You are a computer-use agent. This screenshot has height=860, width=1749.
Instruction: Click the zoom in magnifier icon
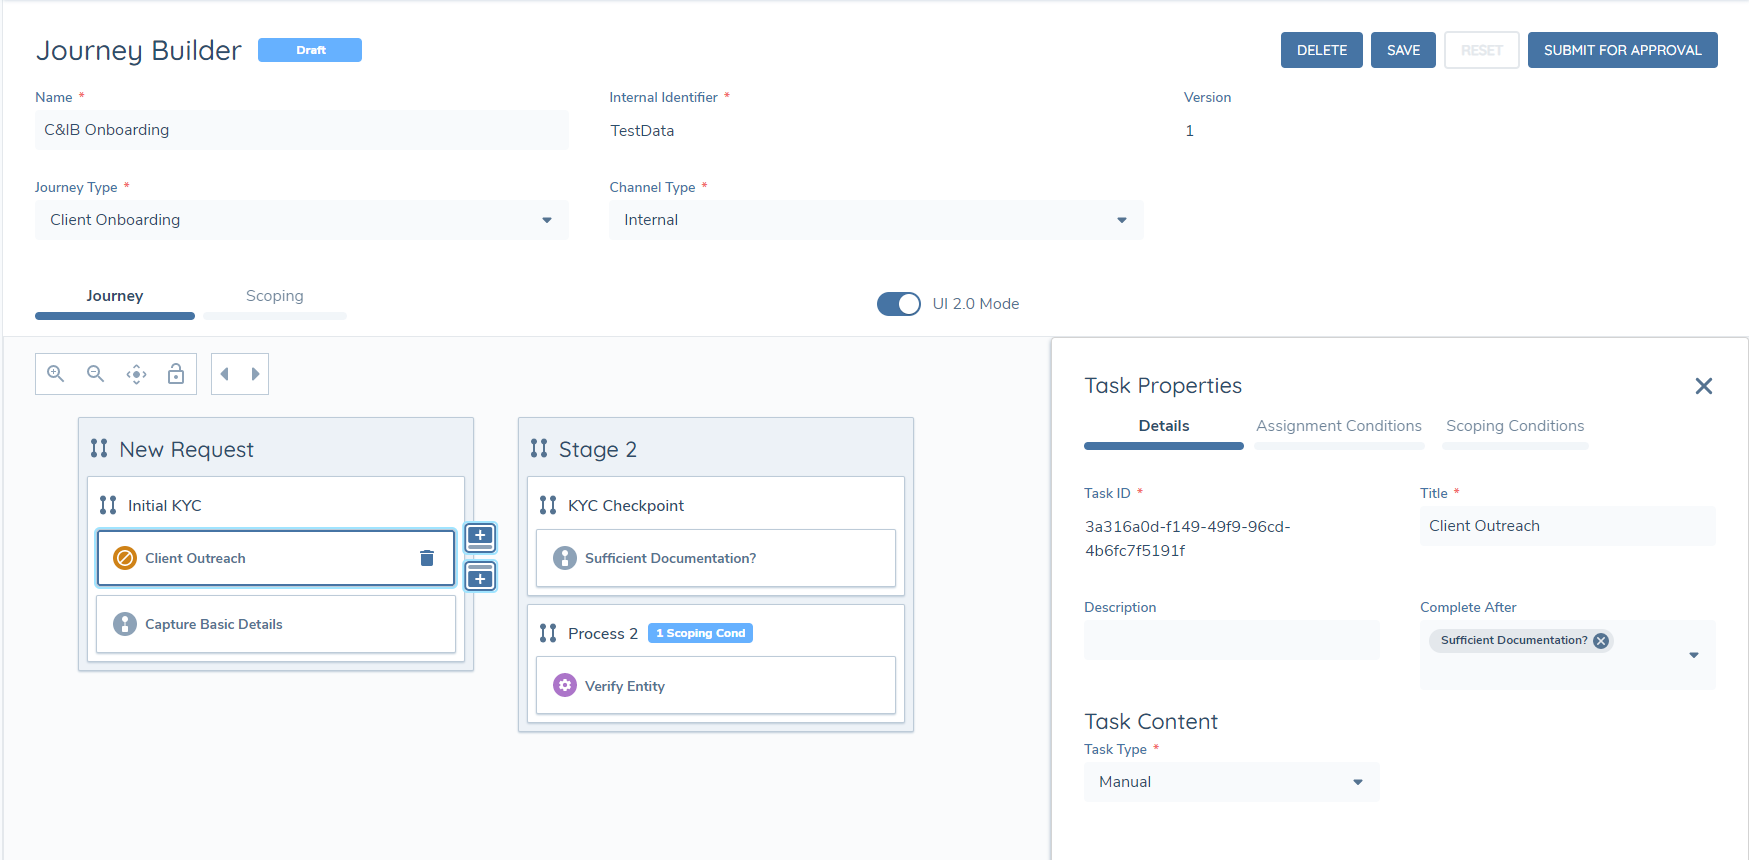point(56,374)
